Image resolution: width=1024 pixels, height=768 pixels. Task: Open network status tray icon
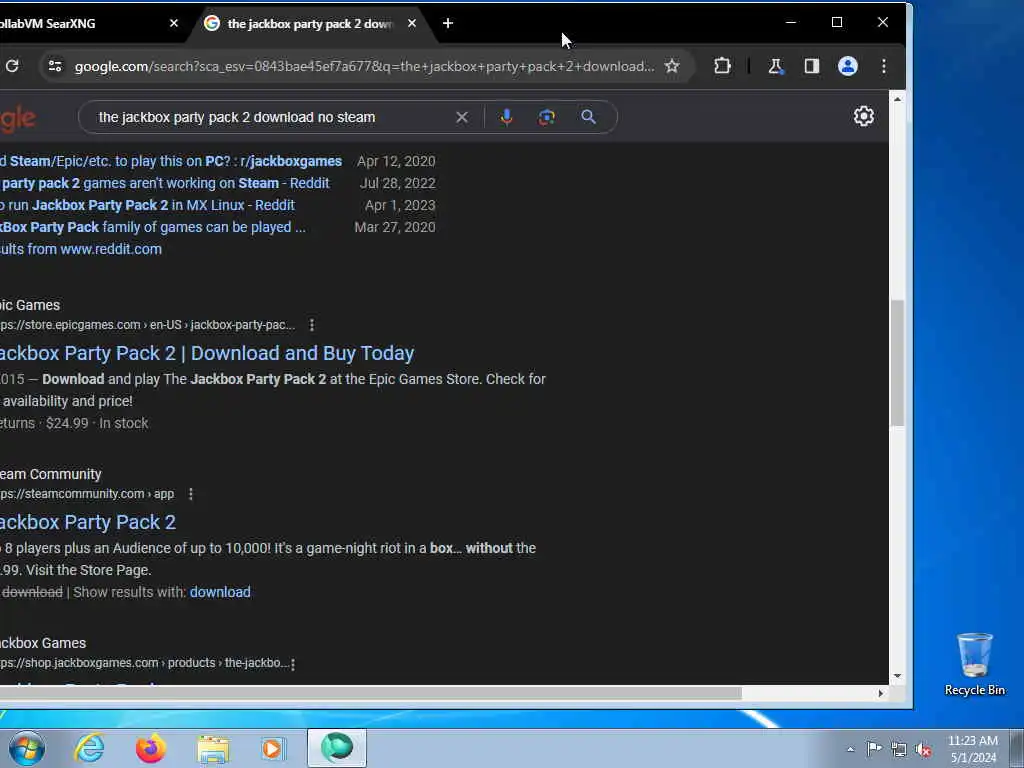[899, 749]
